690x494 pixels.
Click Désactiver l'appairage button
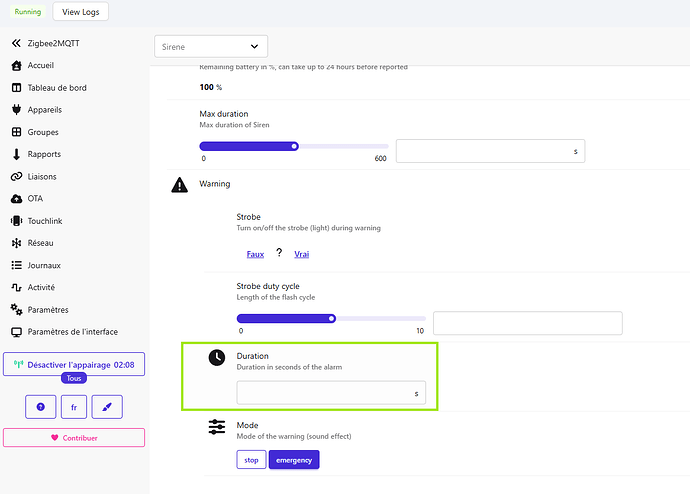pyautogui.click(x=74, y=364)
